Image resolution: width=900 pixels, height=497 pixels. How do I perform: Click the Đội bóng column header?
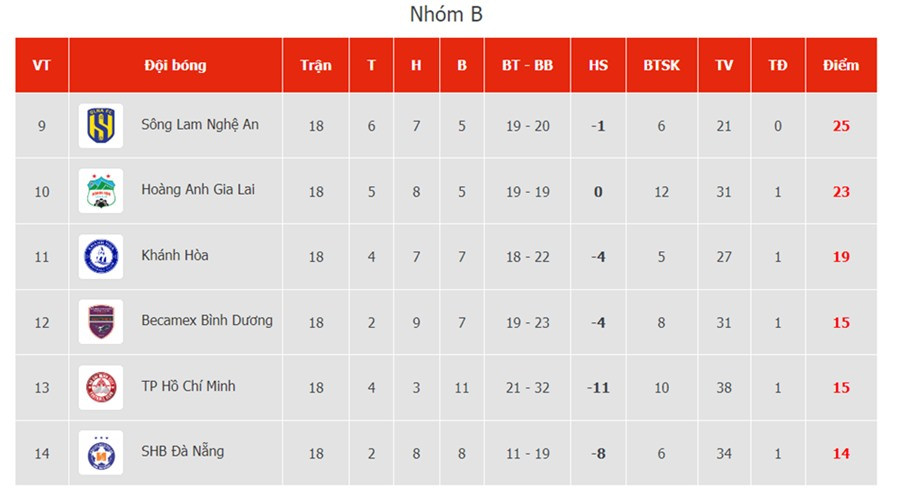(175, 65)
